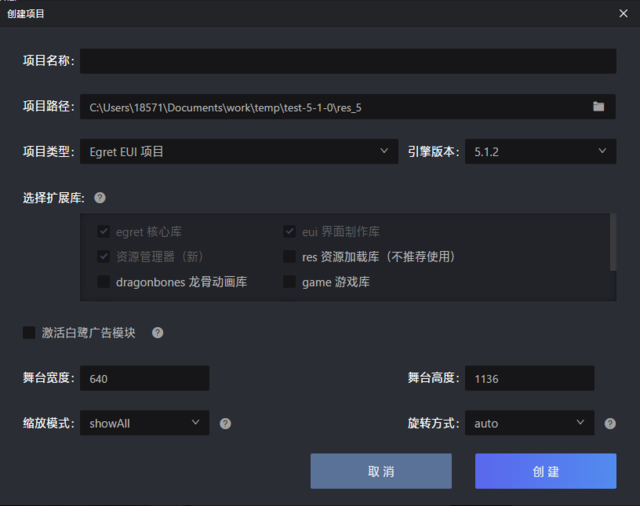Click the help icon next to 旋转方式 dropdown

click(x=610, y=424)
